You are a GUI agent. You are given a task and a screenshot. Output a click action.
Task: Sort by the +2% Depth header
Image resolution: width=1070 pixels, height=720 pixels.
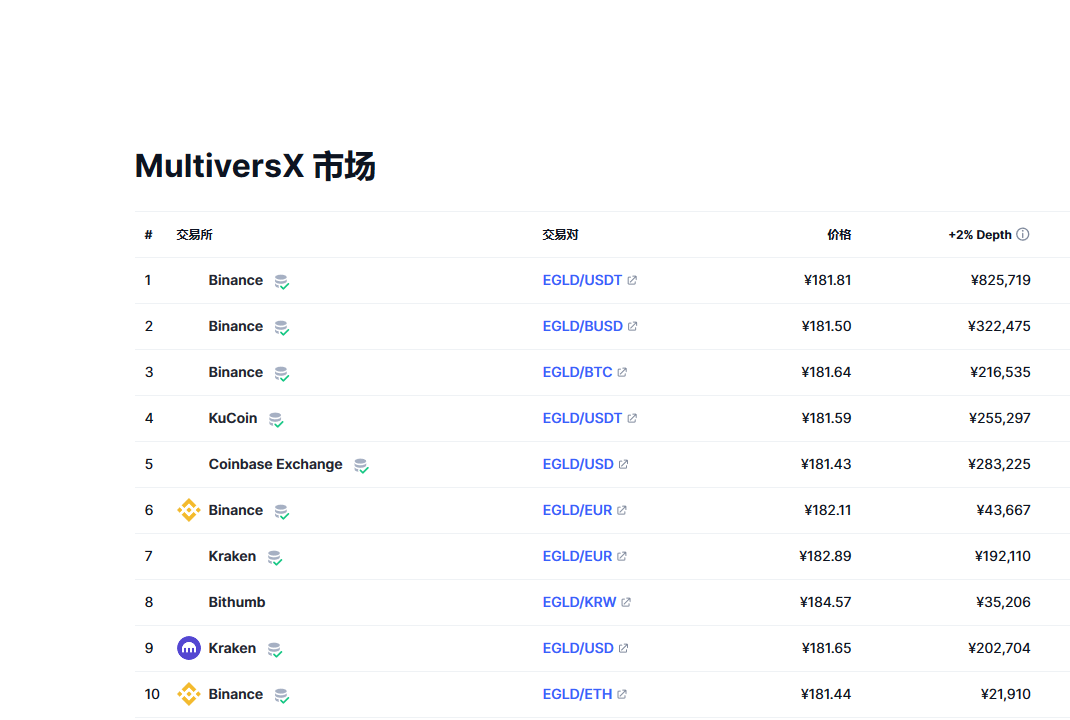[980, 235]
